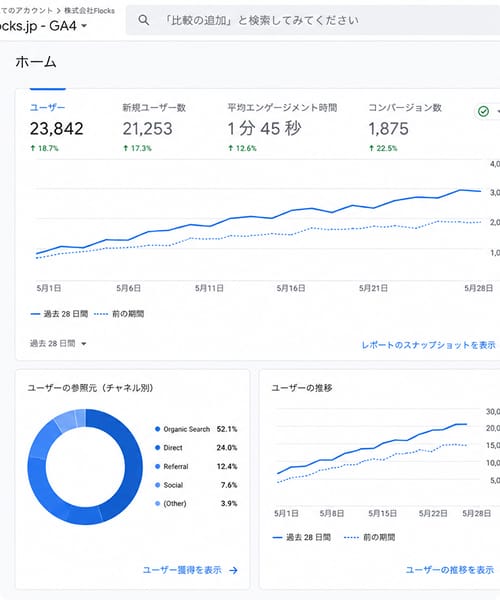The width and height of the screenshot is (500, 600).
Task: Click the 過去 28 日間 legend in the main chart
Action: [x=59, y=314]
